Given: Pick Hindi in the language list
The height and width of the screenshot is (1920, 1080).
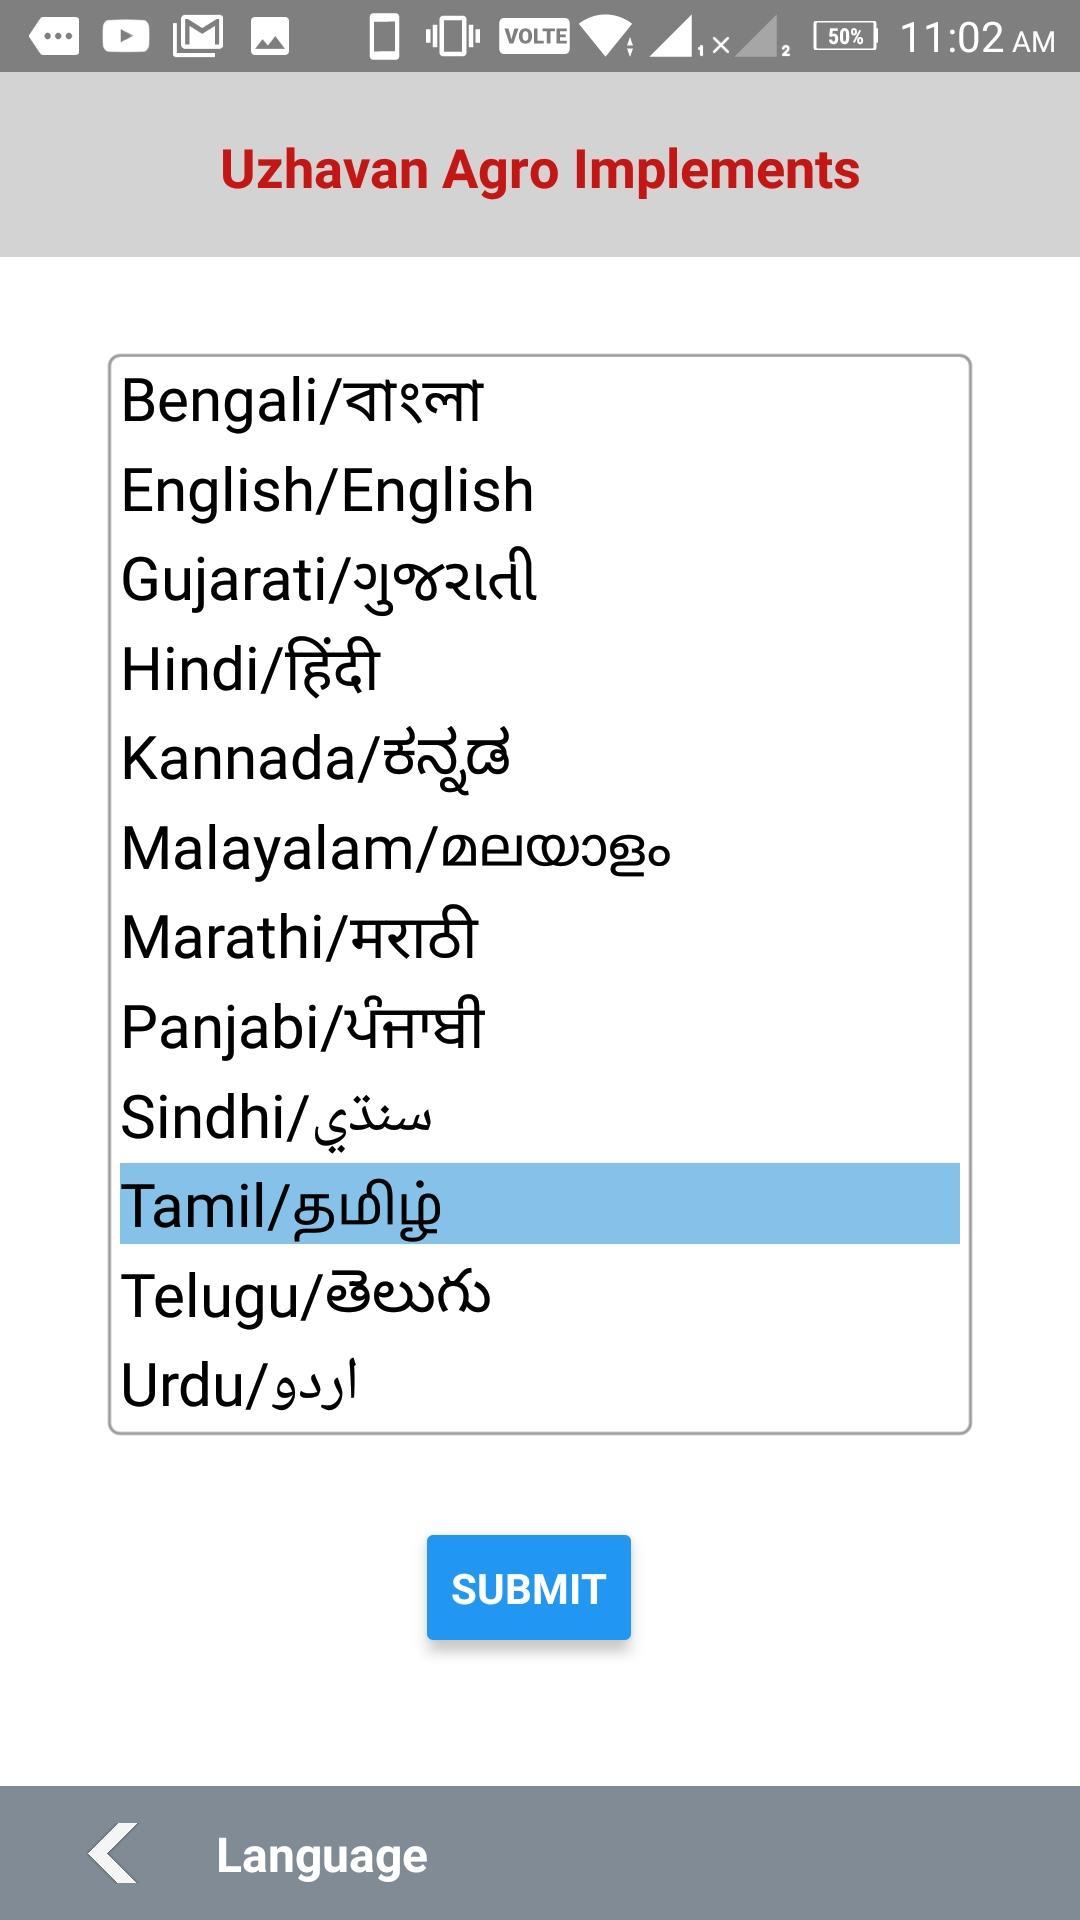Looking at the screenshot, I should [x=251, y=669].
